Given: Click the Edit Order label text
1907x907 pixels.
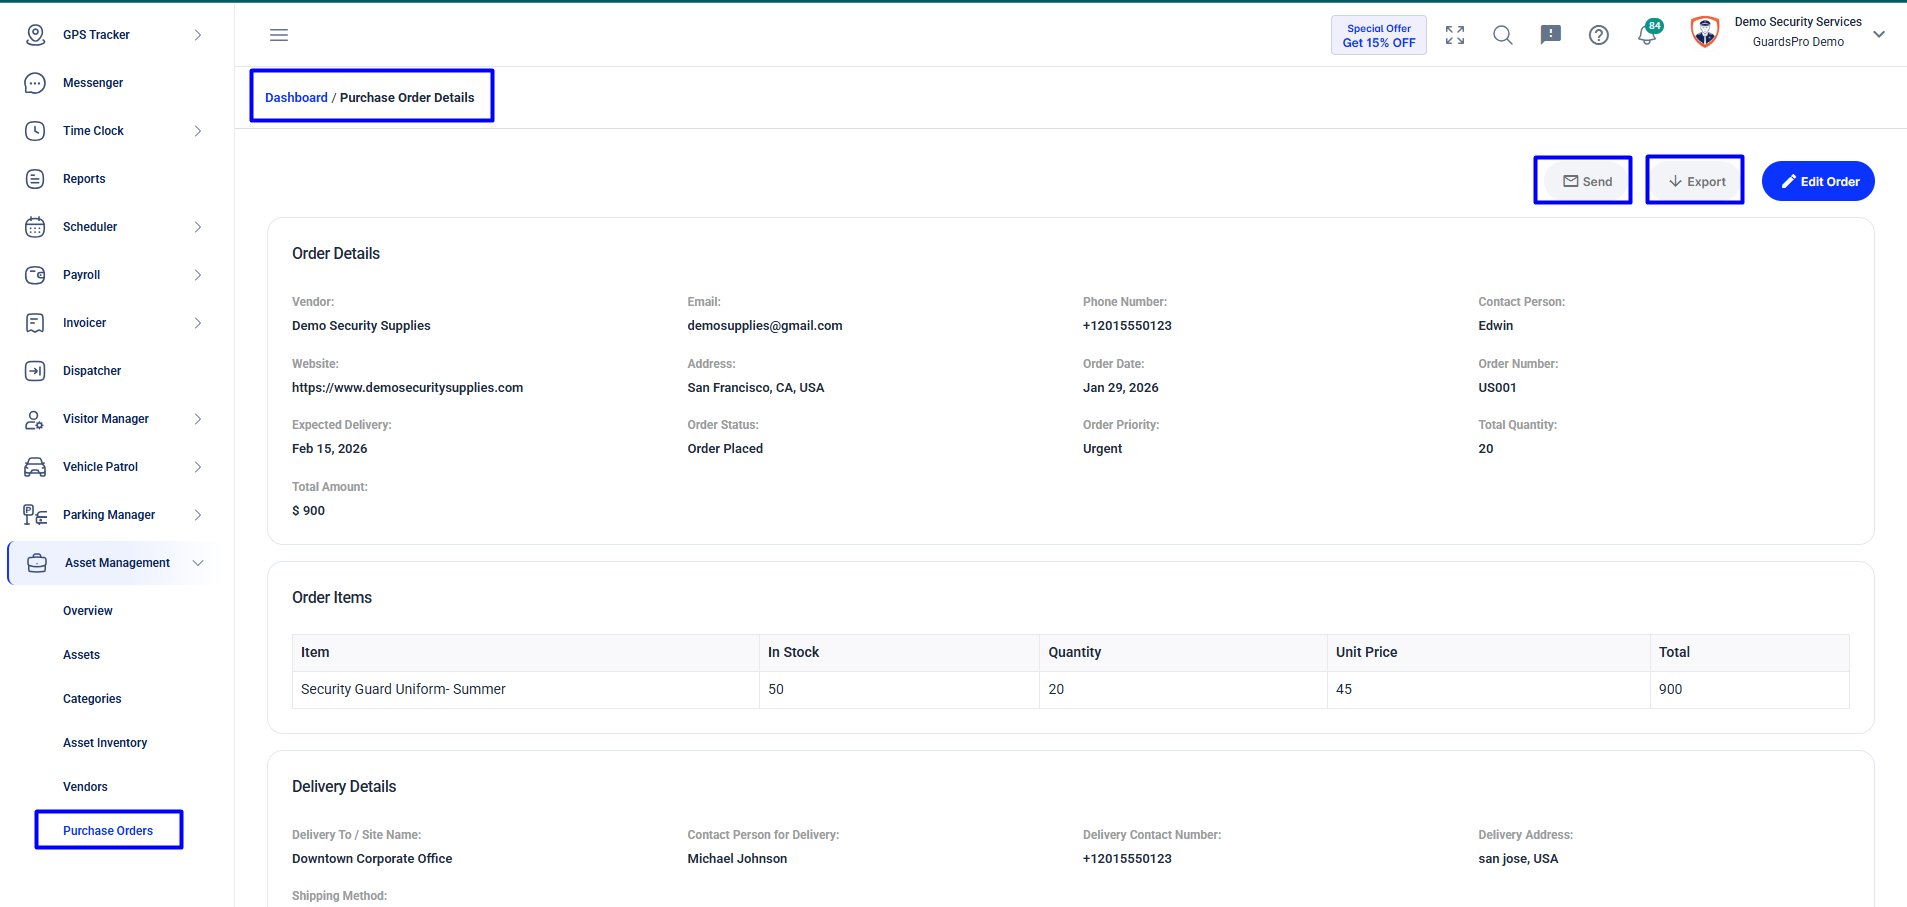Looking at the screenshot, I should [x=1830, y=182].
